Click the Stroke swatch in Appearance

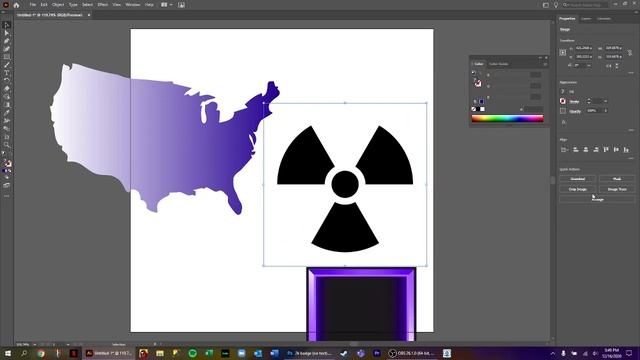pyautogui.click(x=563, y=101)
